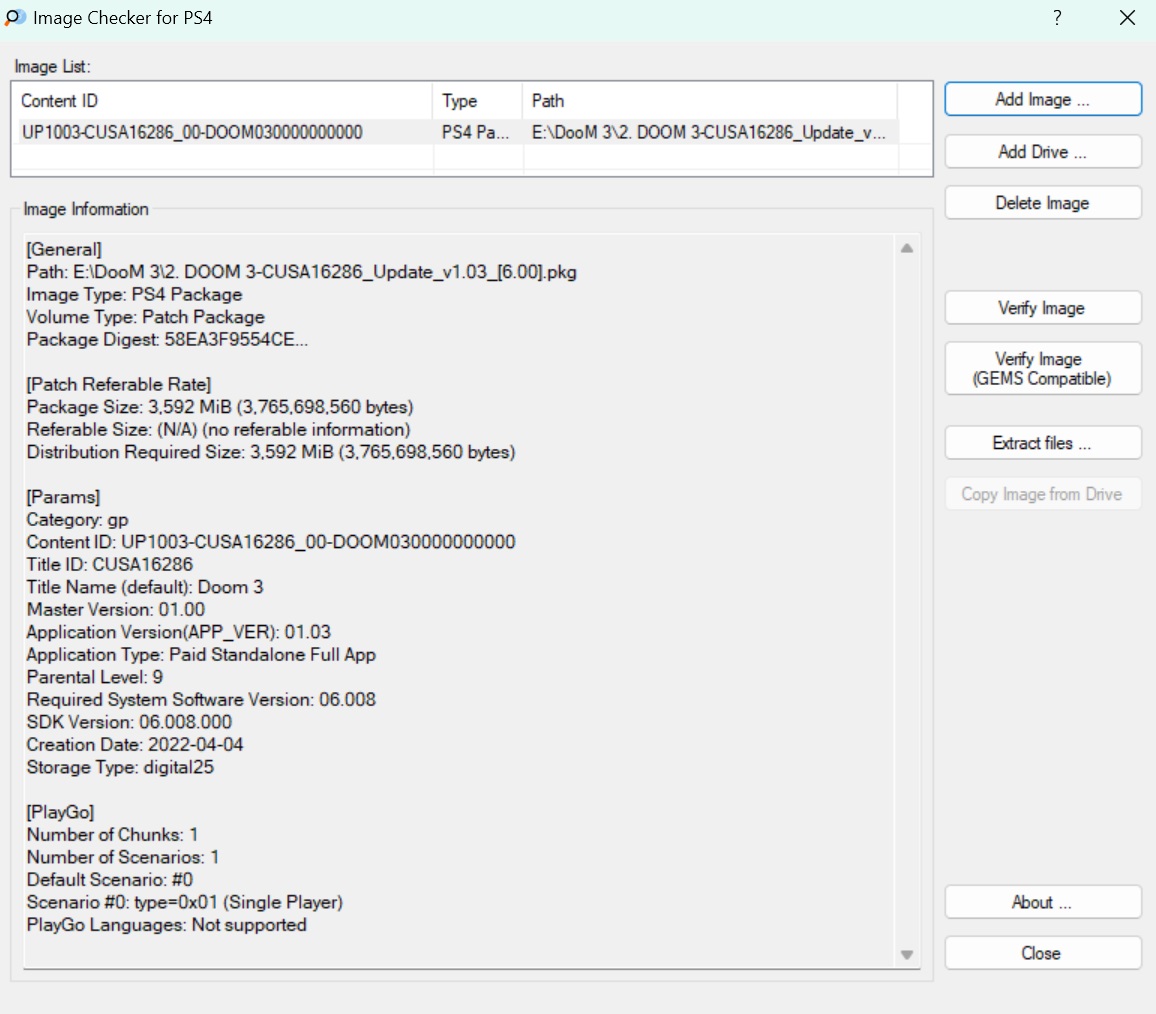The image size is (1156, 1014).
Task: Start the plain Verify Image check
Action: (1042, 308)
